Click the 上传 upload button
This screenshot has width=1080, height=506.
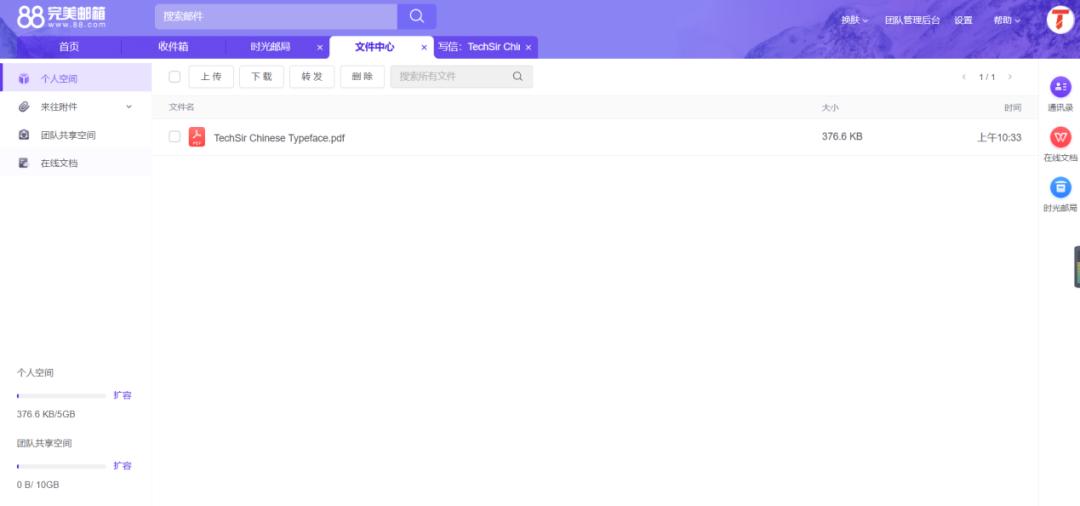(x=211, y=76)
